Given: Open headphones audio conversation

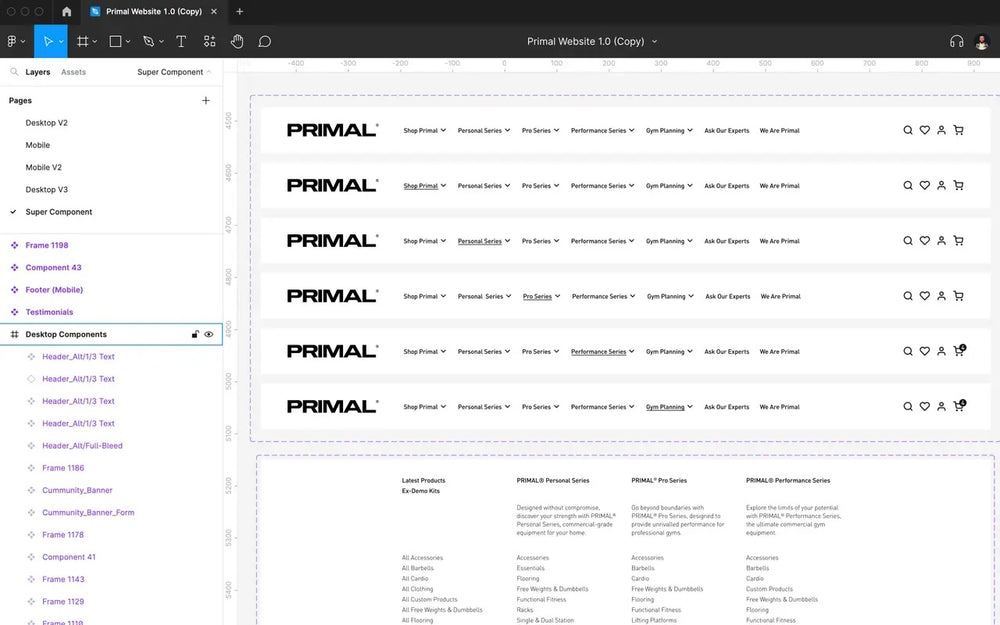Looking at the screenshot, I should click(956, 41).
